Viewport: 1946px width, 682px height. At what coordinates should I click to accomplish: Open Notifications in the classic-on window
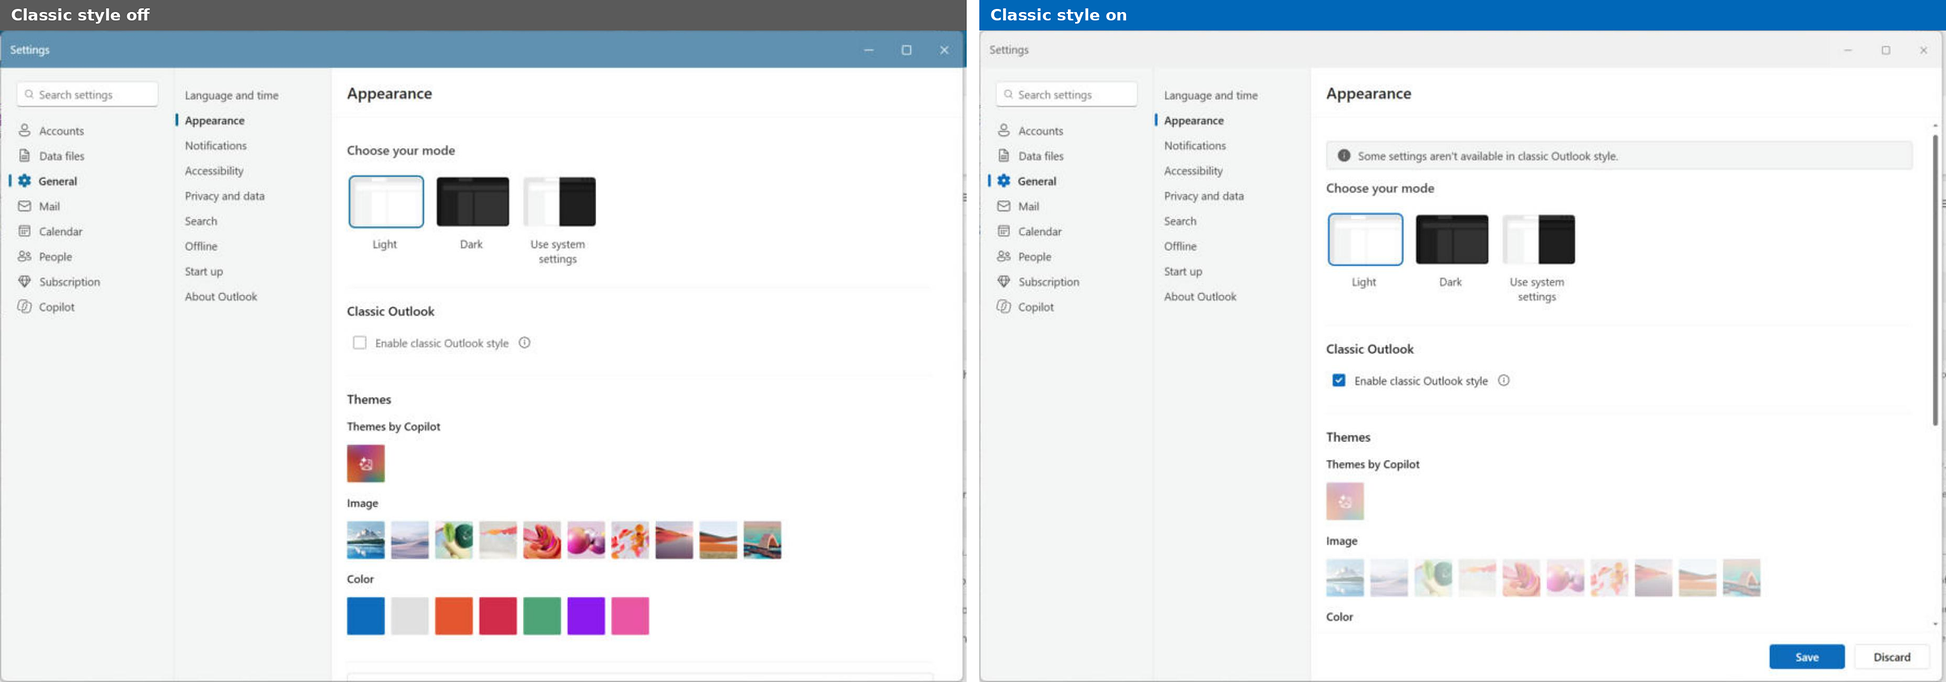(1195, 145)
